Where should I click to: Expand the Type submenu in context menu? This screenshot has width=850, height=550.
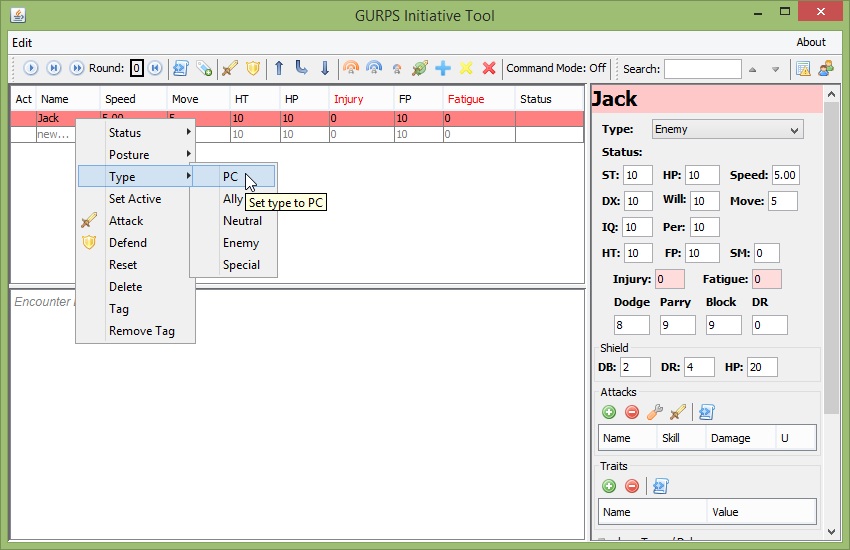point(136,177)
